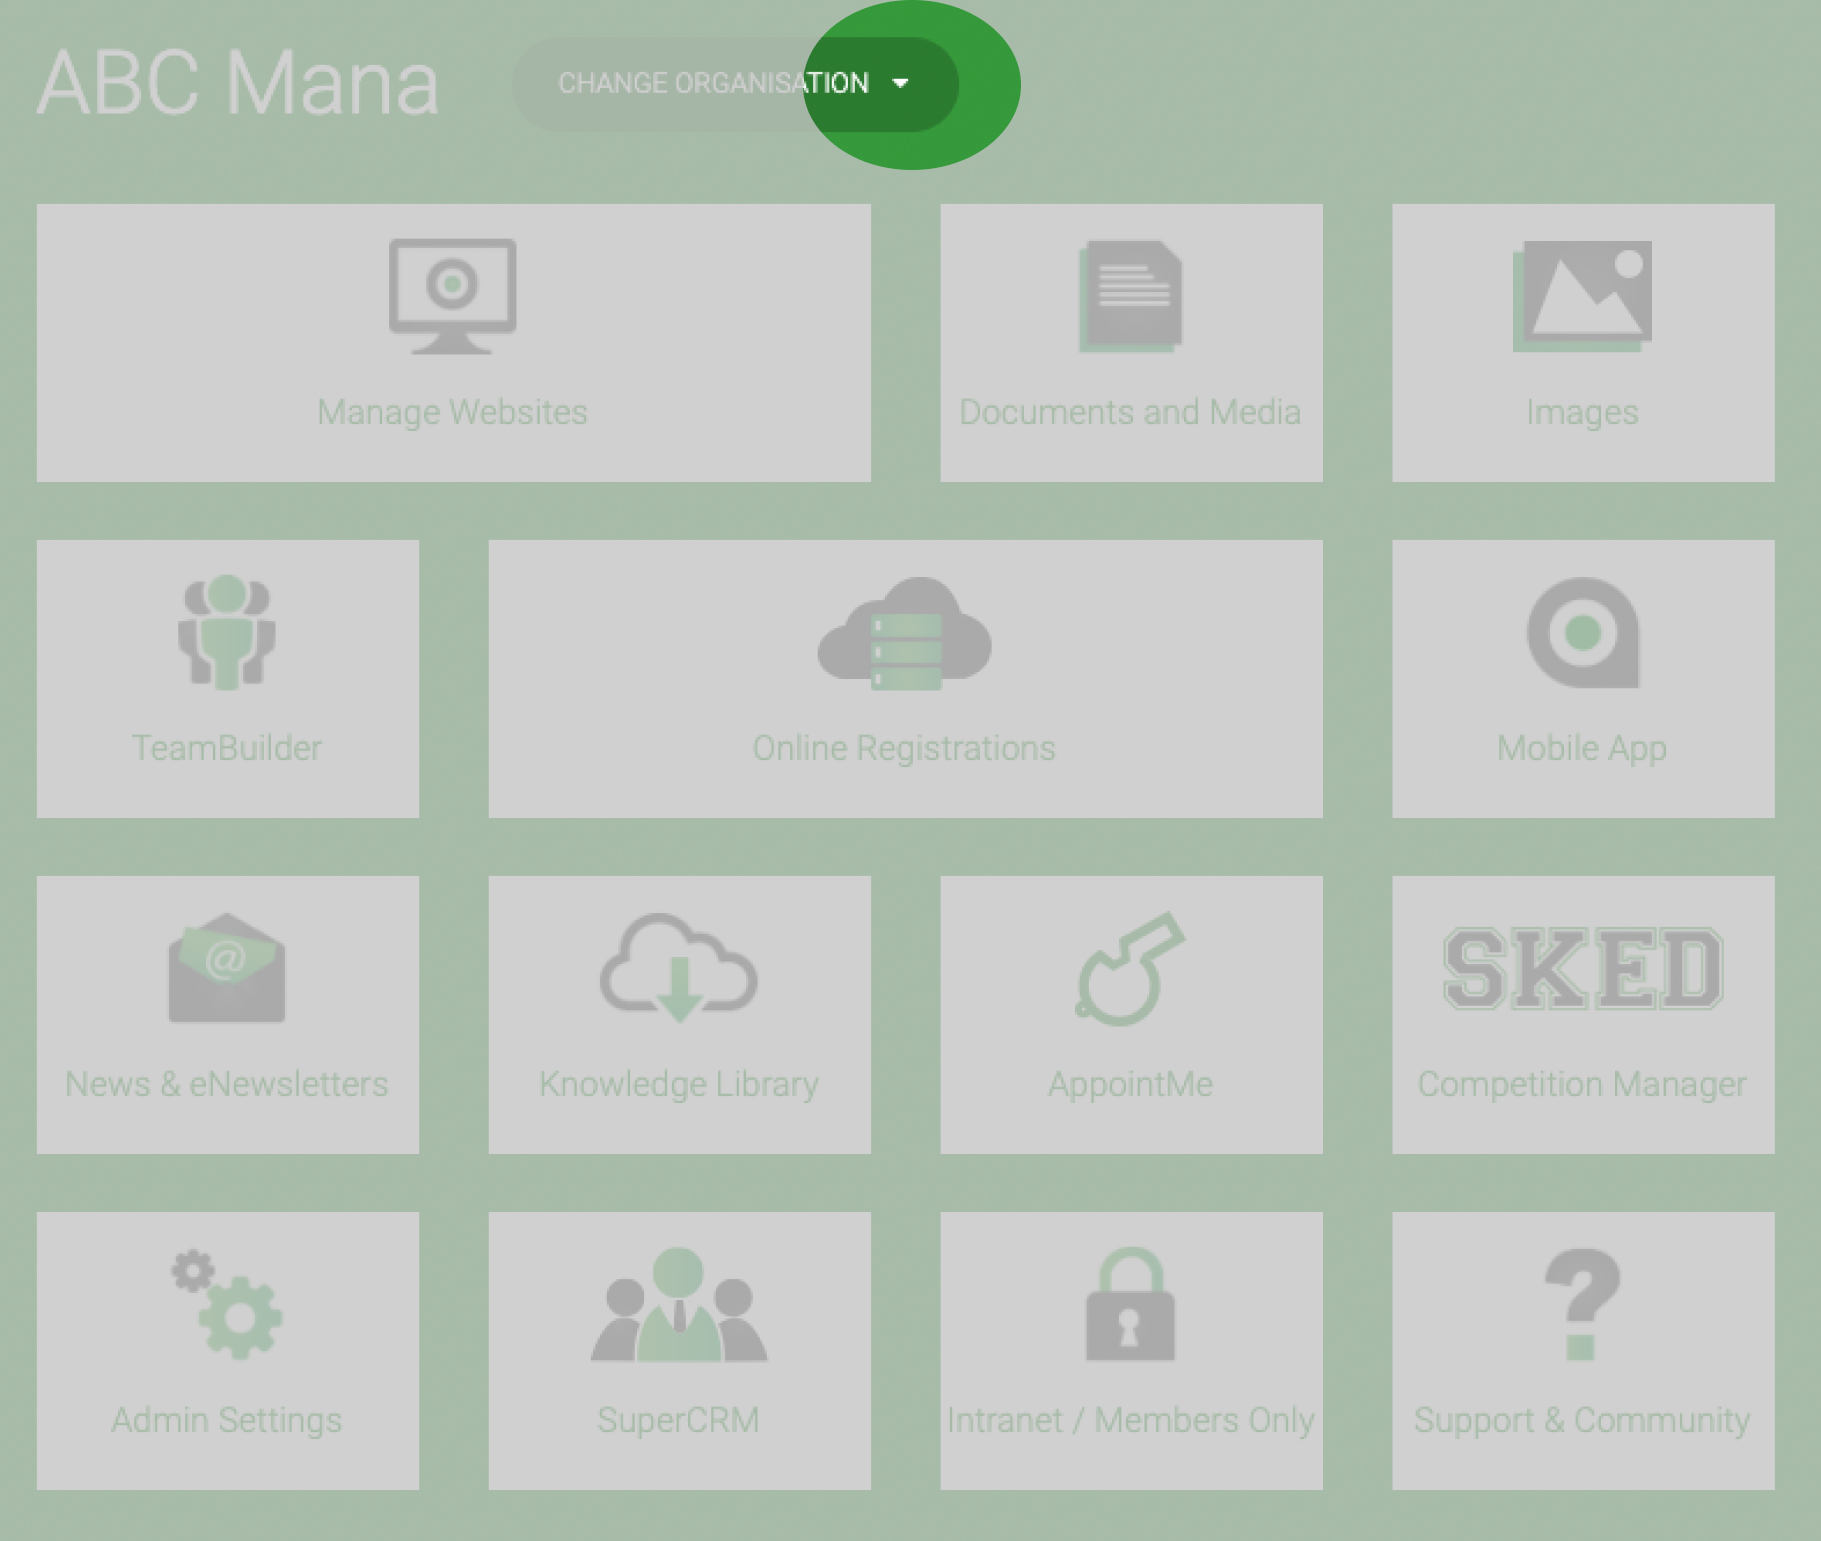Click the Mobile App icon
This screenshot has height=1541, width=1821.
1582,632
